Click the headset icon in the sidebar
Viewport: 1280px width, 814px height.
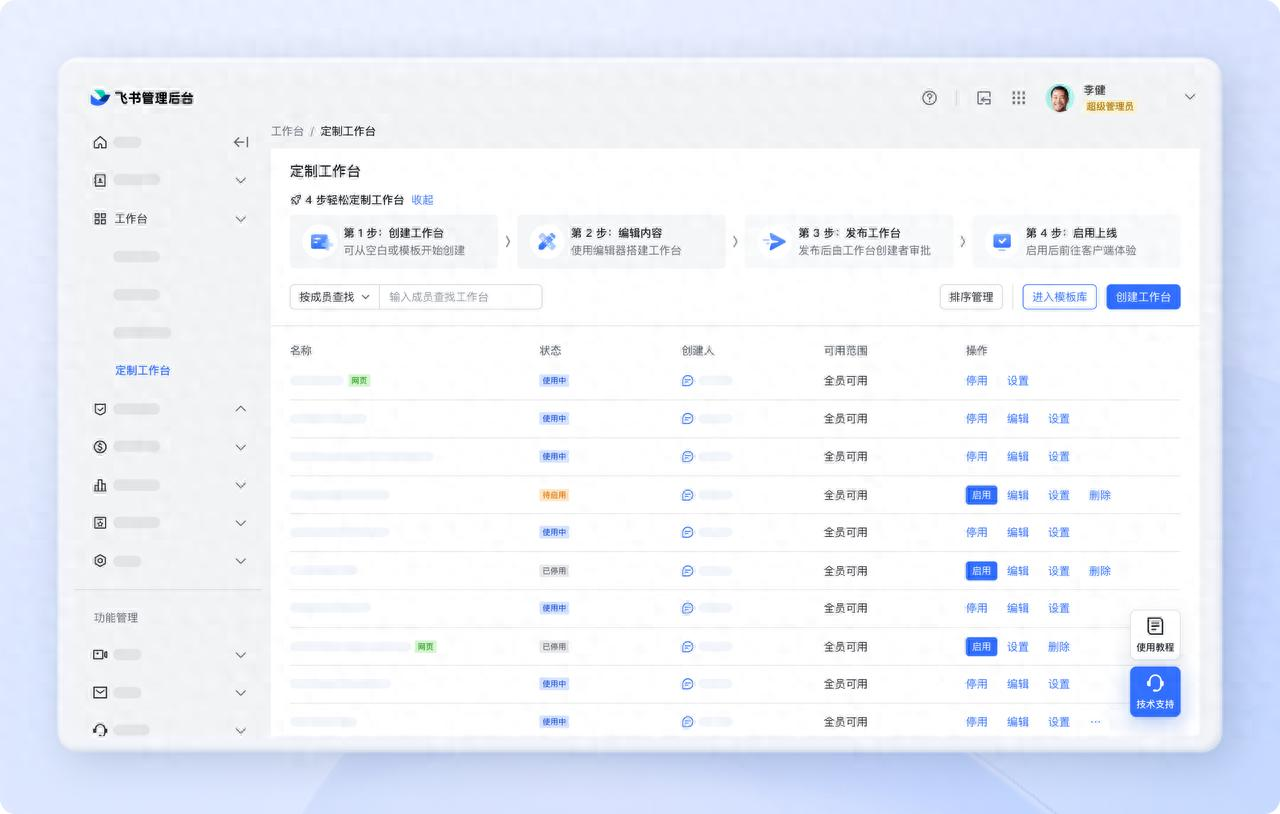(100, 730)
